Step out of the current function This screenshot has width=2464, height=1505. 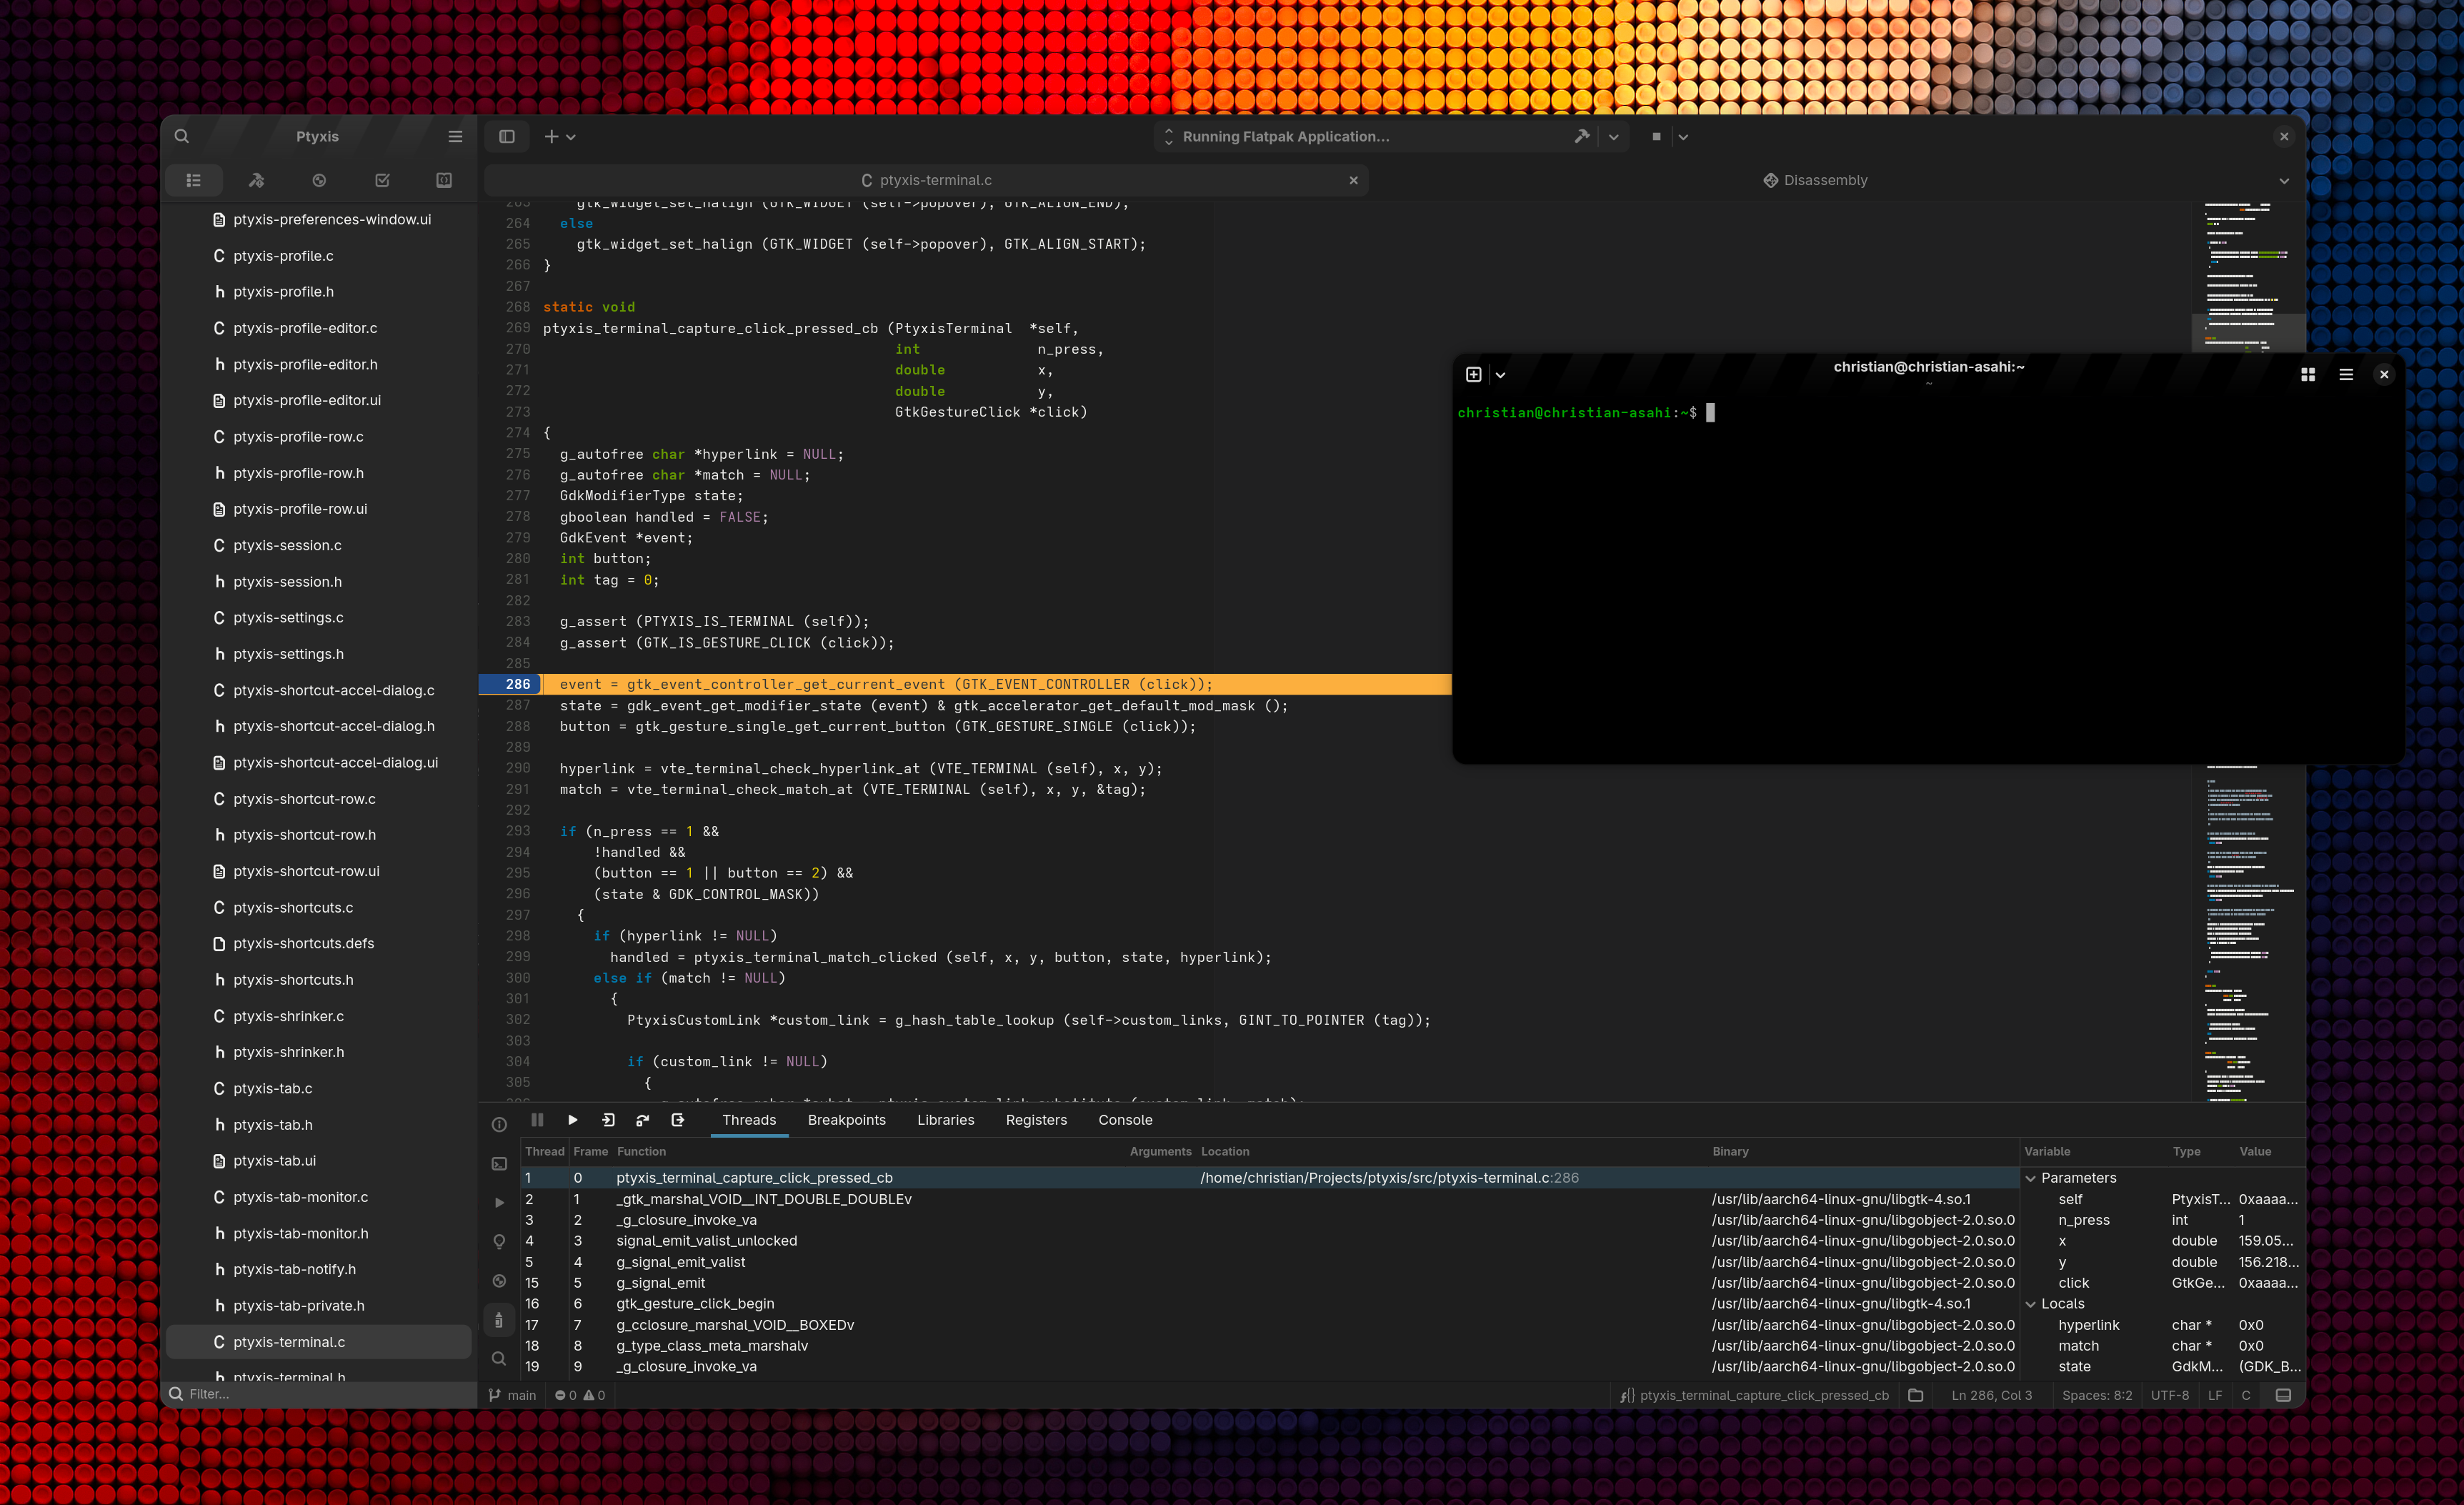coord(678,1120)
